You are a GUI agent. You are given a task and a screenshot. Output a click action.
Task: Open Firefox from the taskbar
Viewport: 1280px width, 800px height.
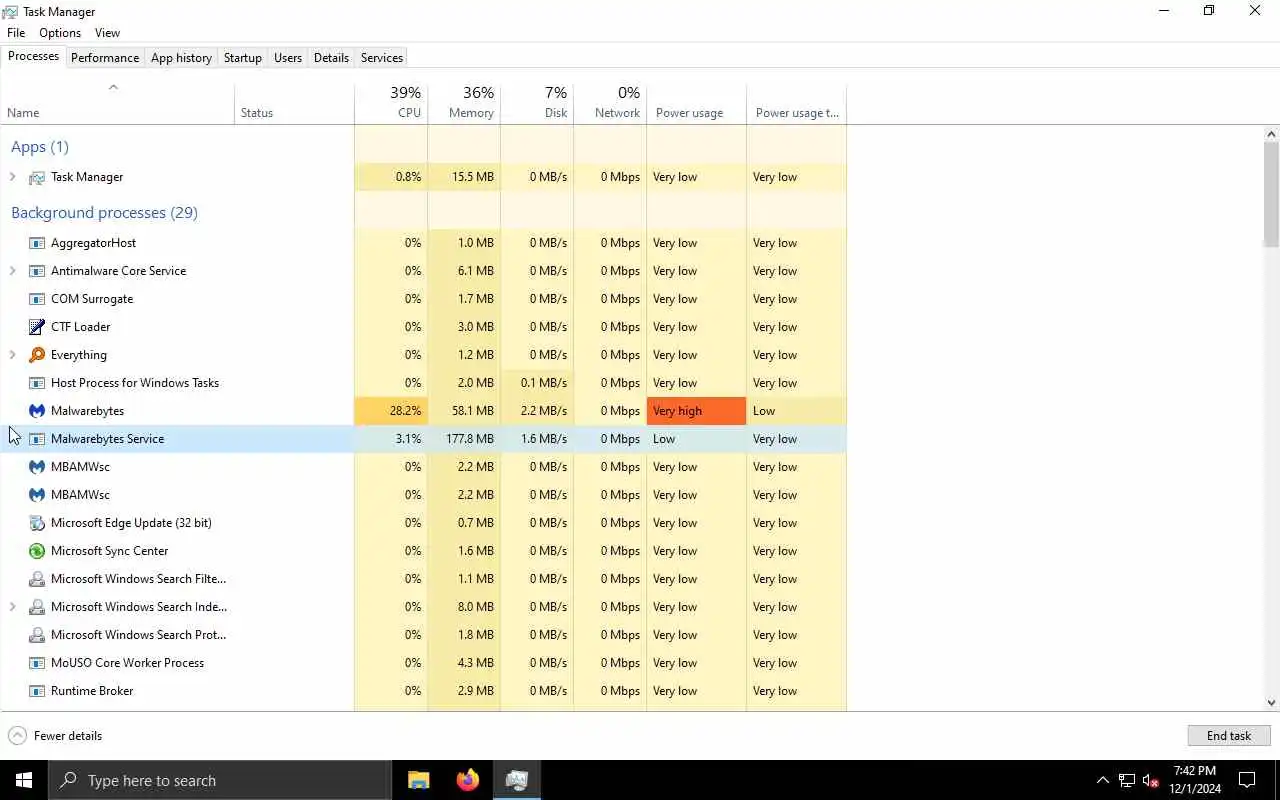pos(467,780)
